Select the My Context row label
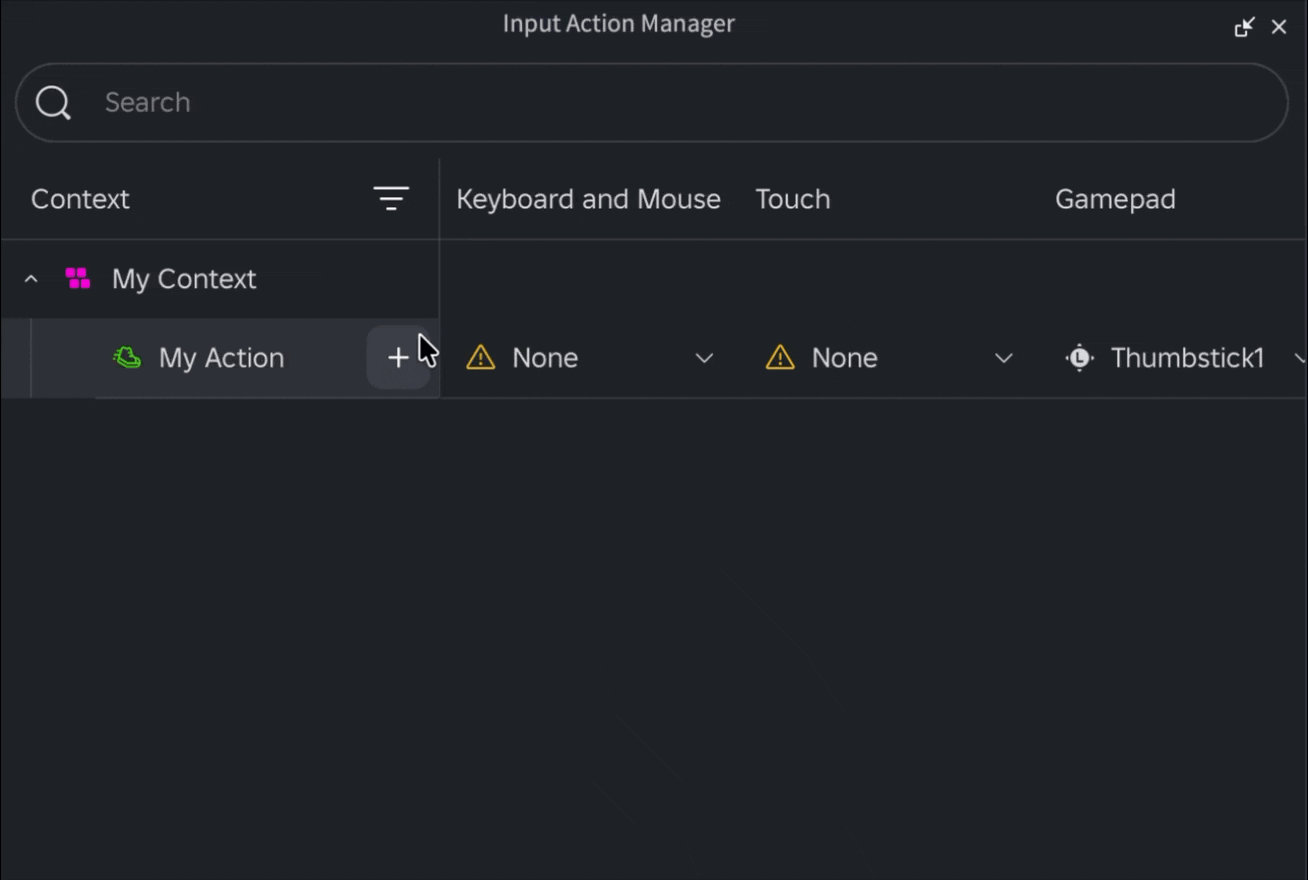This screenshot has height=880, width=1308. (184, 278)
